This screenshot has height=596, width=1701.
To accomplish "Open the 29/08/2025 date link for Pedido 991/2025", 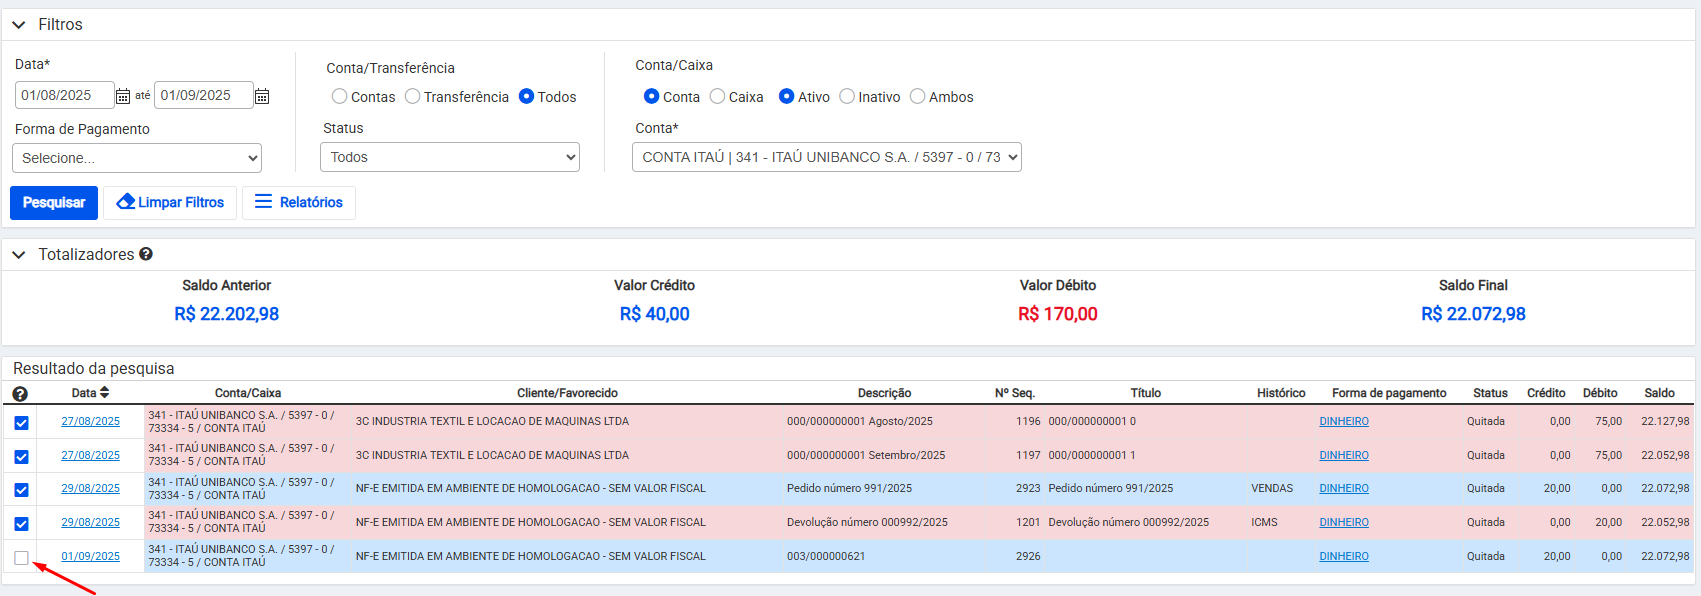I will click(x=90, y=488).
